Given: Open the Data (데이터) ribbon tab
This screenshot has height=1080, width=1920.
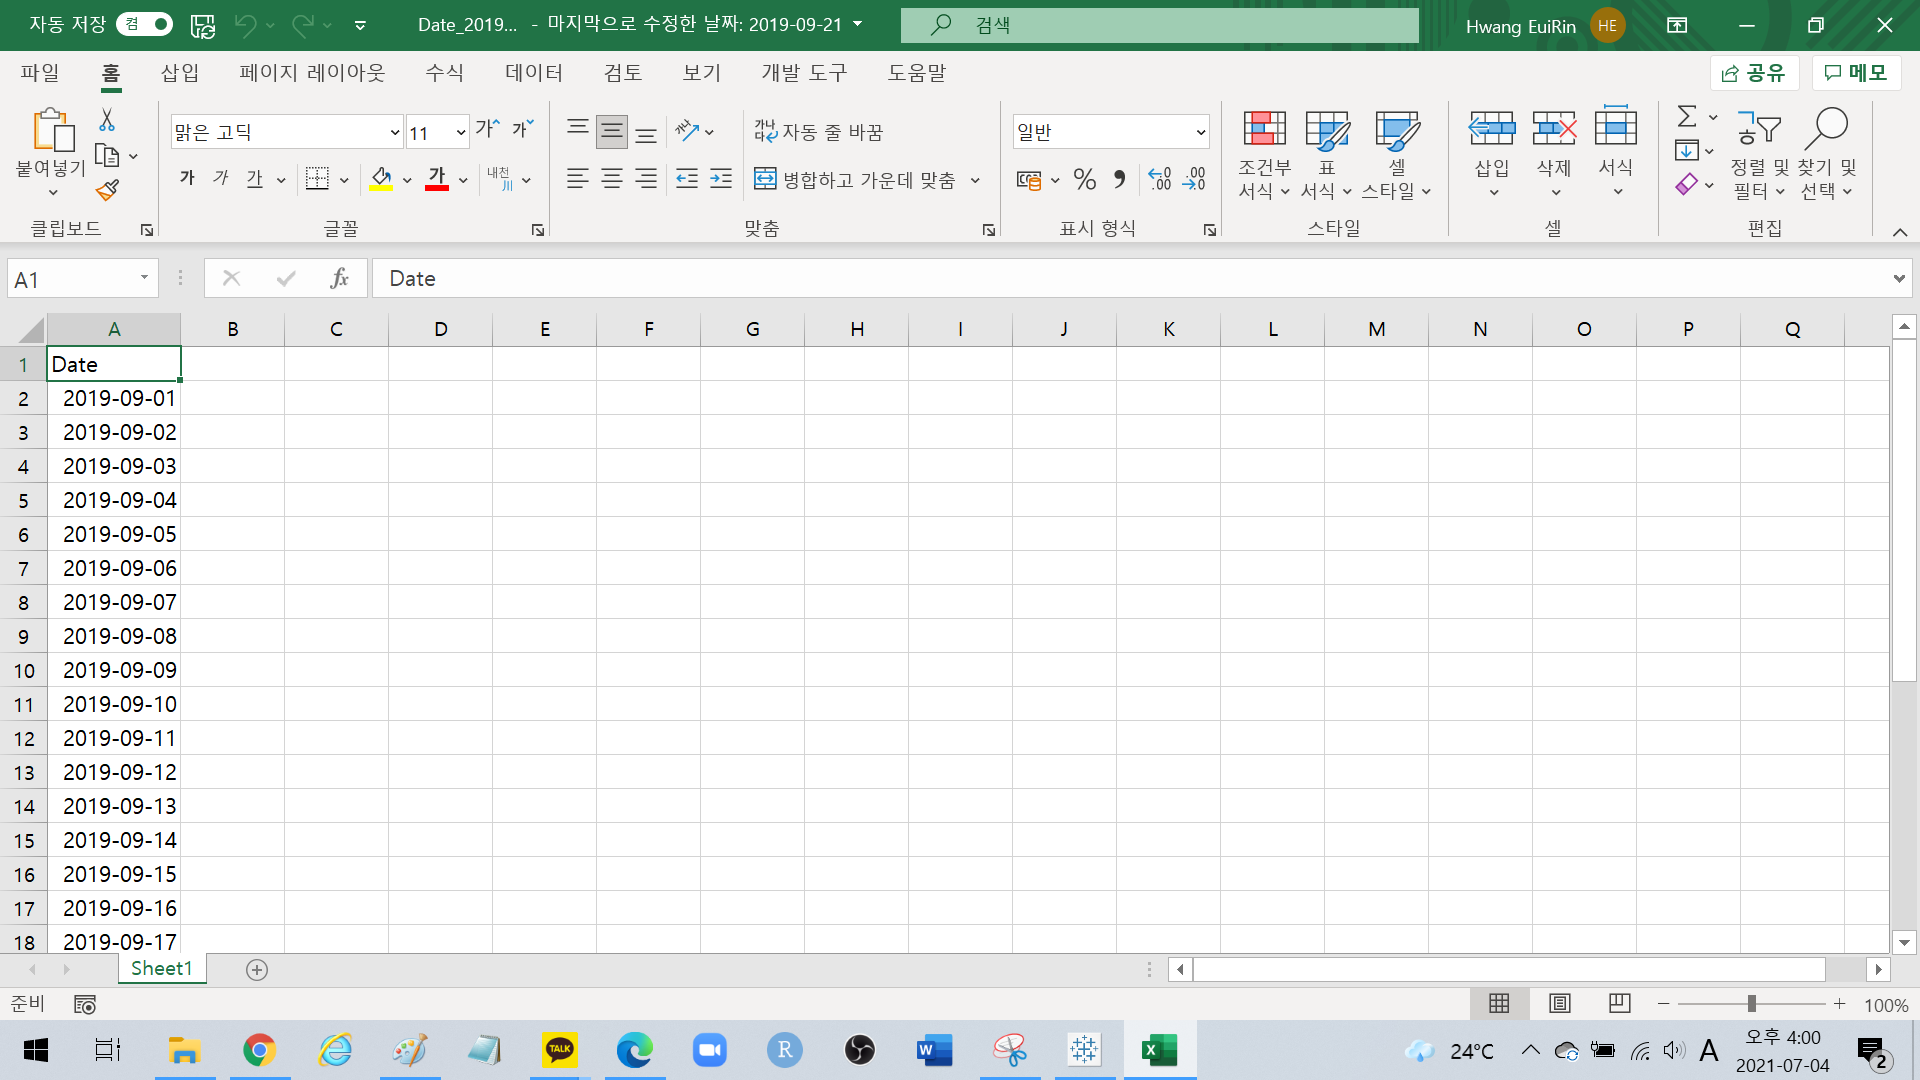Looking at the screenshot, I should 534,73.
